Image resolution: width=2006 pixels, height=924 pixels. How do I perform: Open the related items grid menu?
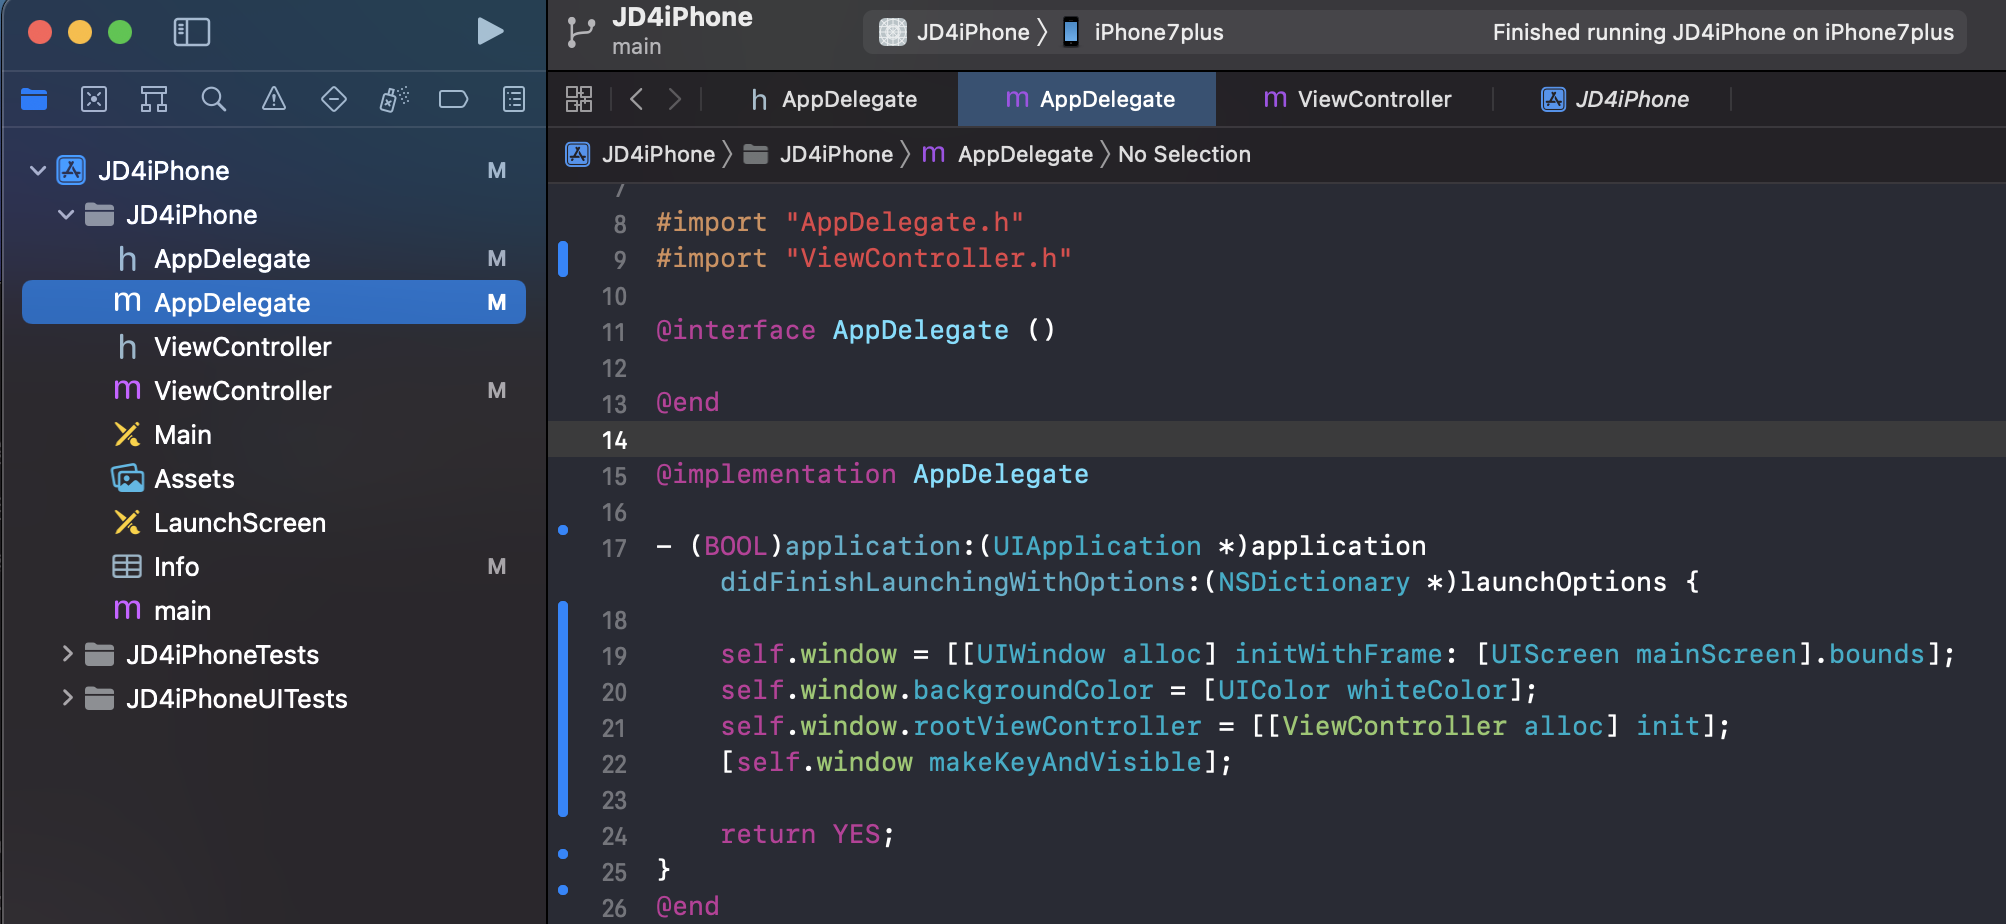[x=579, y=99]
